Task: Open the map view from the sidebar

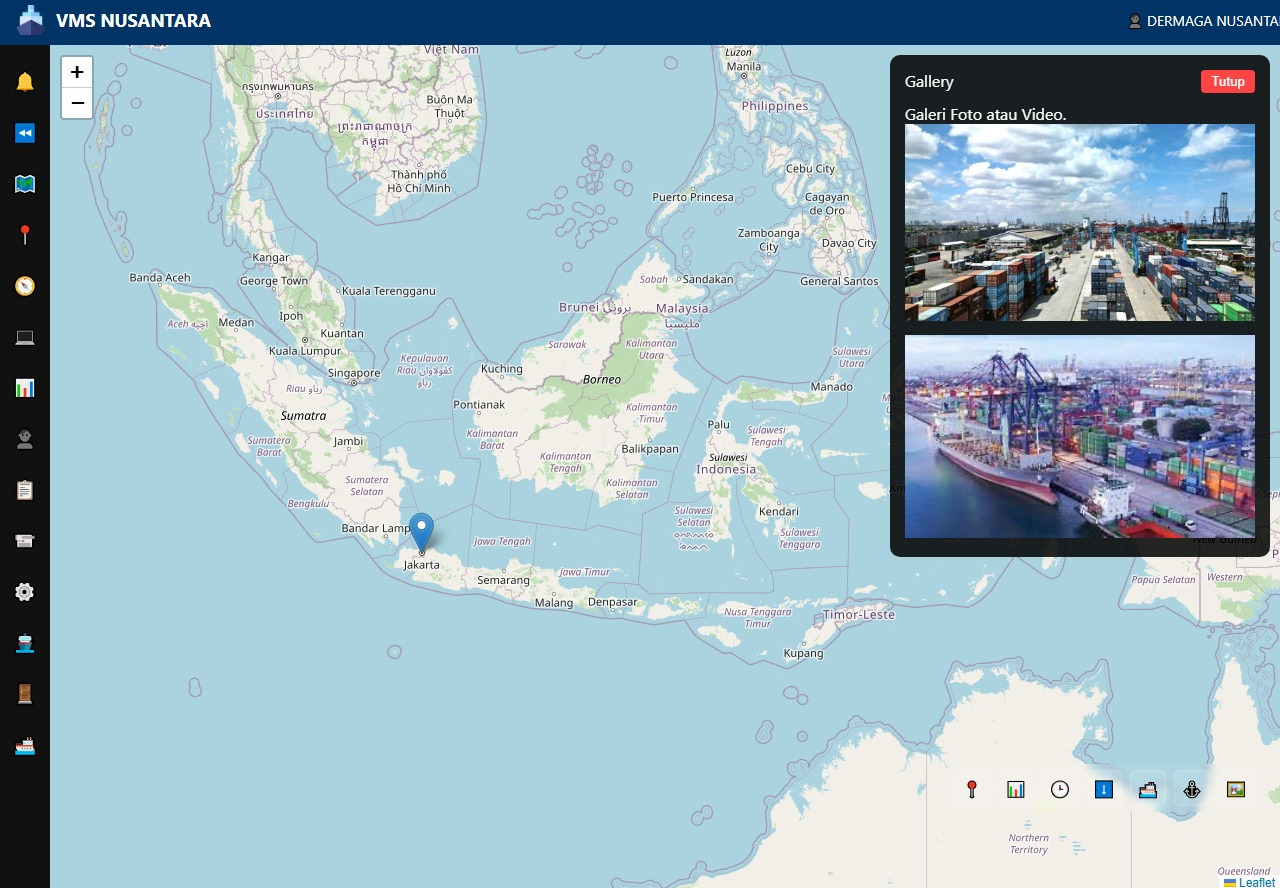Action: [x=24, y=183]
